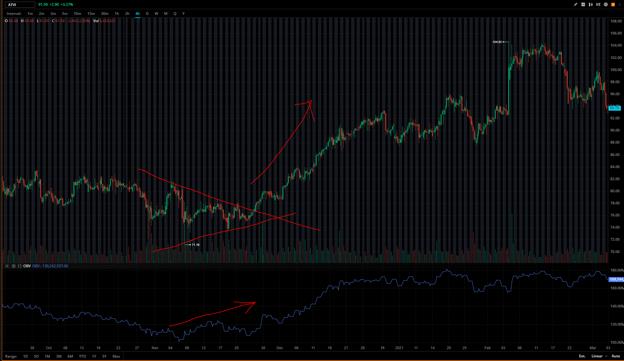This screenshot has height=361, width=624.
Task: Select the 1h interval
Action: [117, 14]
